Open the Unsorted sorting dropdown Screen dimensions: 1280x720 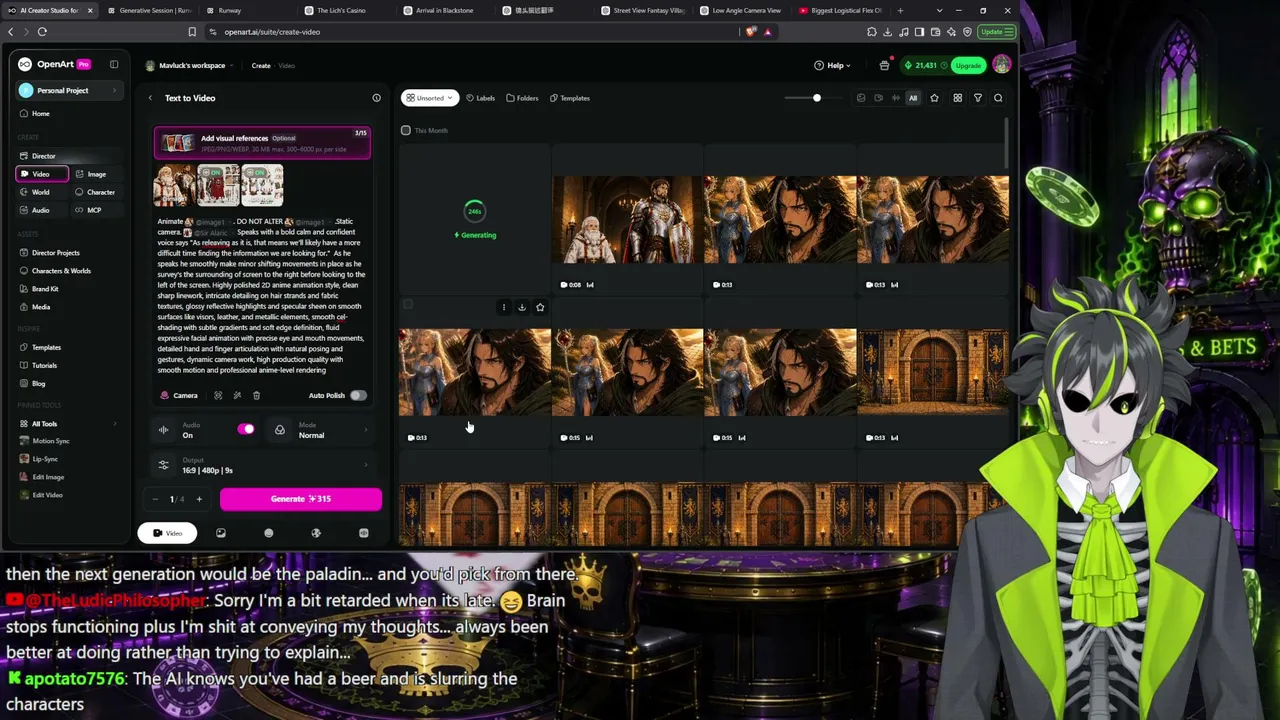pyautogui.click(x=429, y=98)
